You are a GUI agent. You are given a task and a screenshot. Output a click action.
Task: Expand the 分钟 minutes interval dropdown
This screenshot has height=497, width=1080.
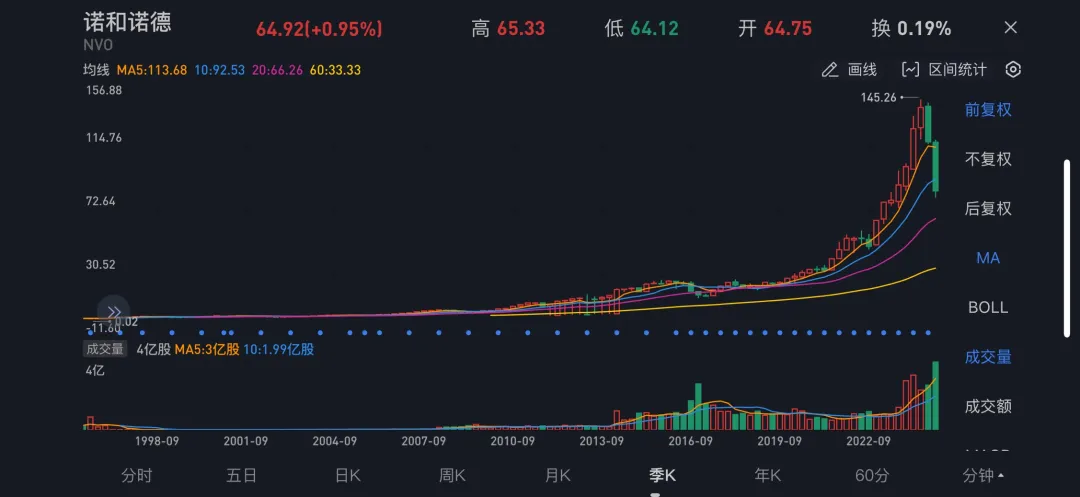tap(982, 475)
